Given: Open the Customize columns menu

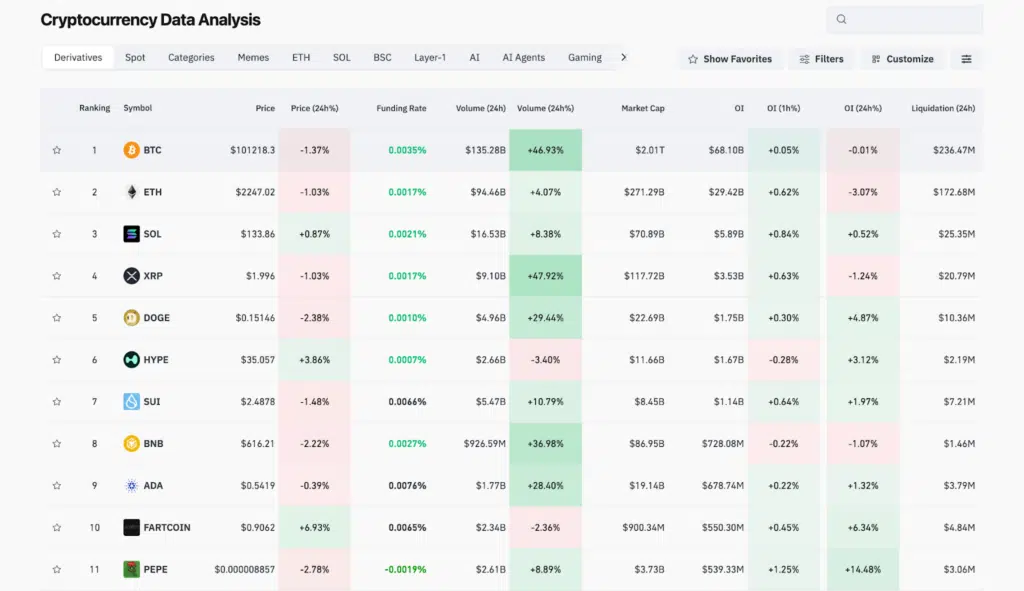Looking at the screenshot, I should (x=901, y=59).
